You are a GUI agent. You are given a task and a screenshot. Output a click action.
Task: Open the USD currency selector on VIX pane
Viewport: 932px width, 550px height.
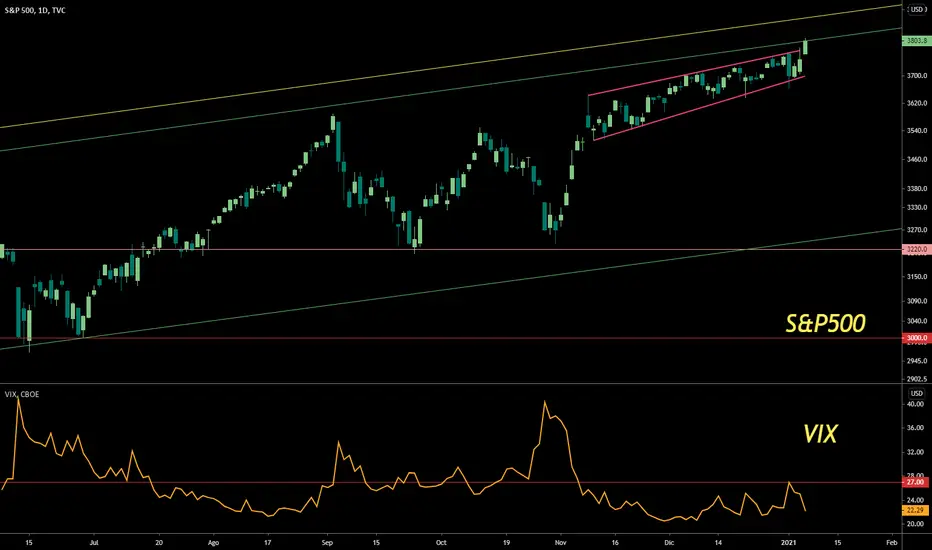pos(917,393)
